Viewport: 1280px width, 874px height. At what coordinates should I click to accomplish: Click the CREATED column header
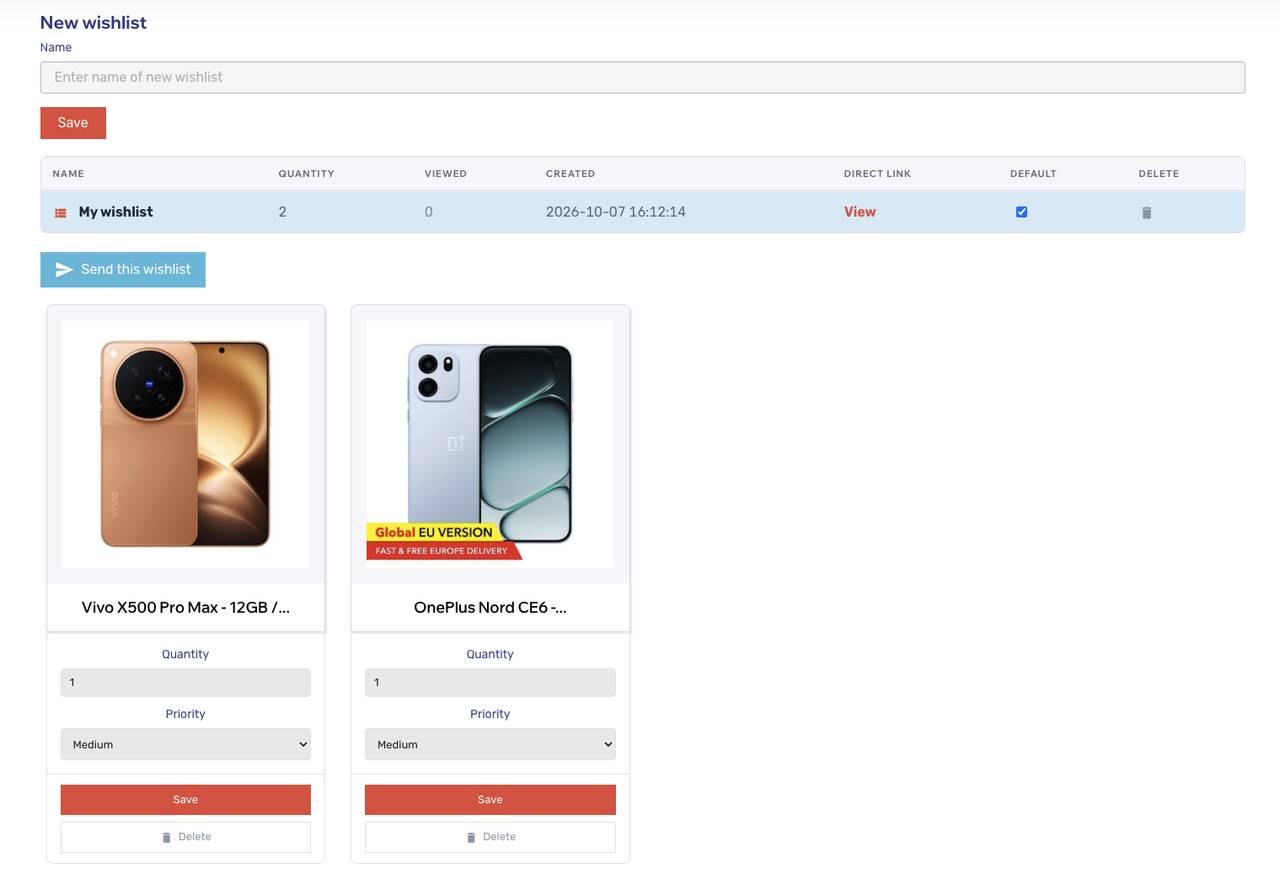click(571, 174)
